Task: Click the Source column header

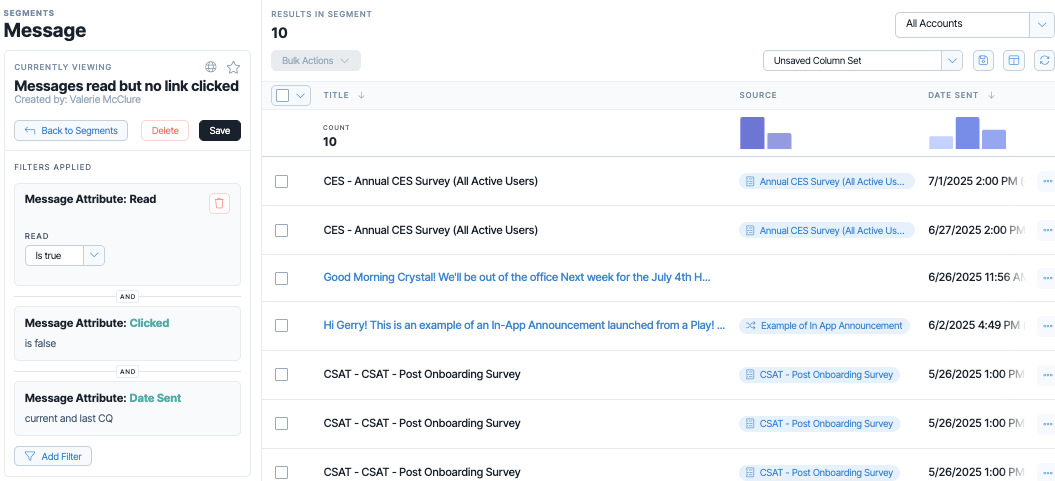Action: [x=758, y=96]
